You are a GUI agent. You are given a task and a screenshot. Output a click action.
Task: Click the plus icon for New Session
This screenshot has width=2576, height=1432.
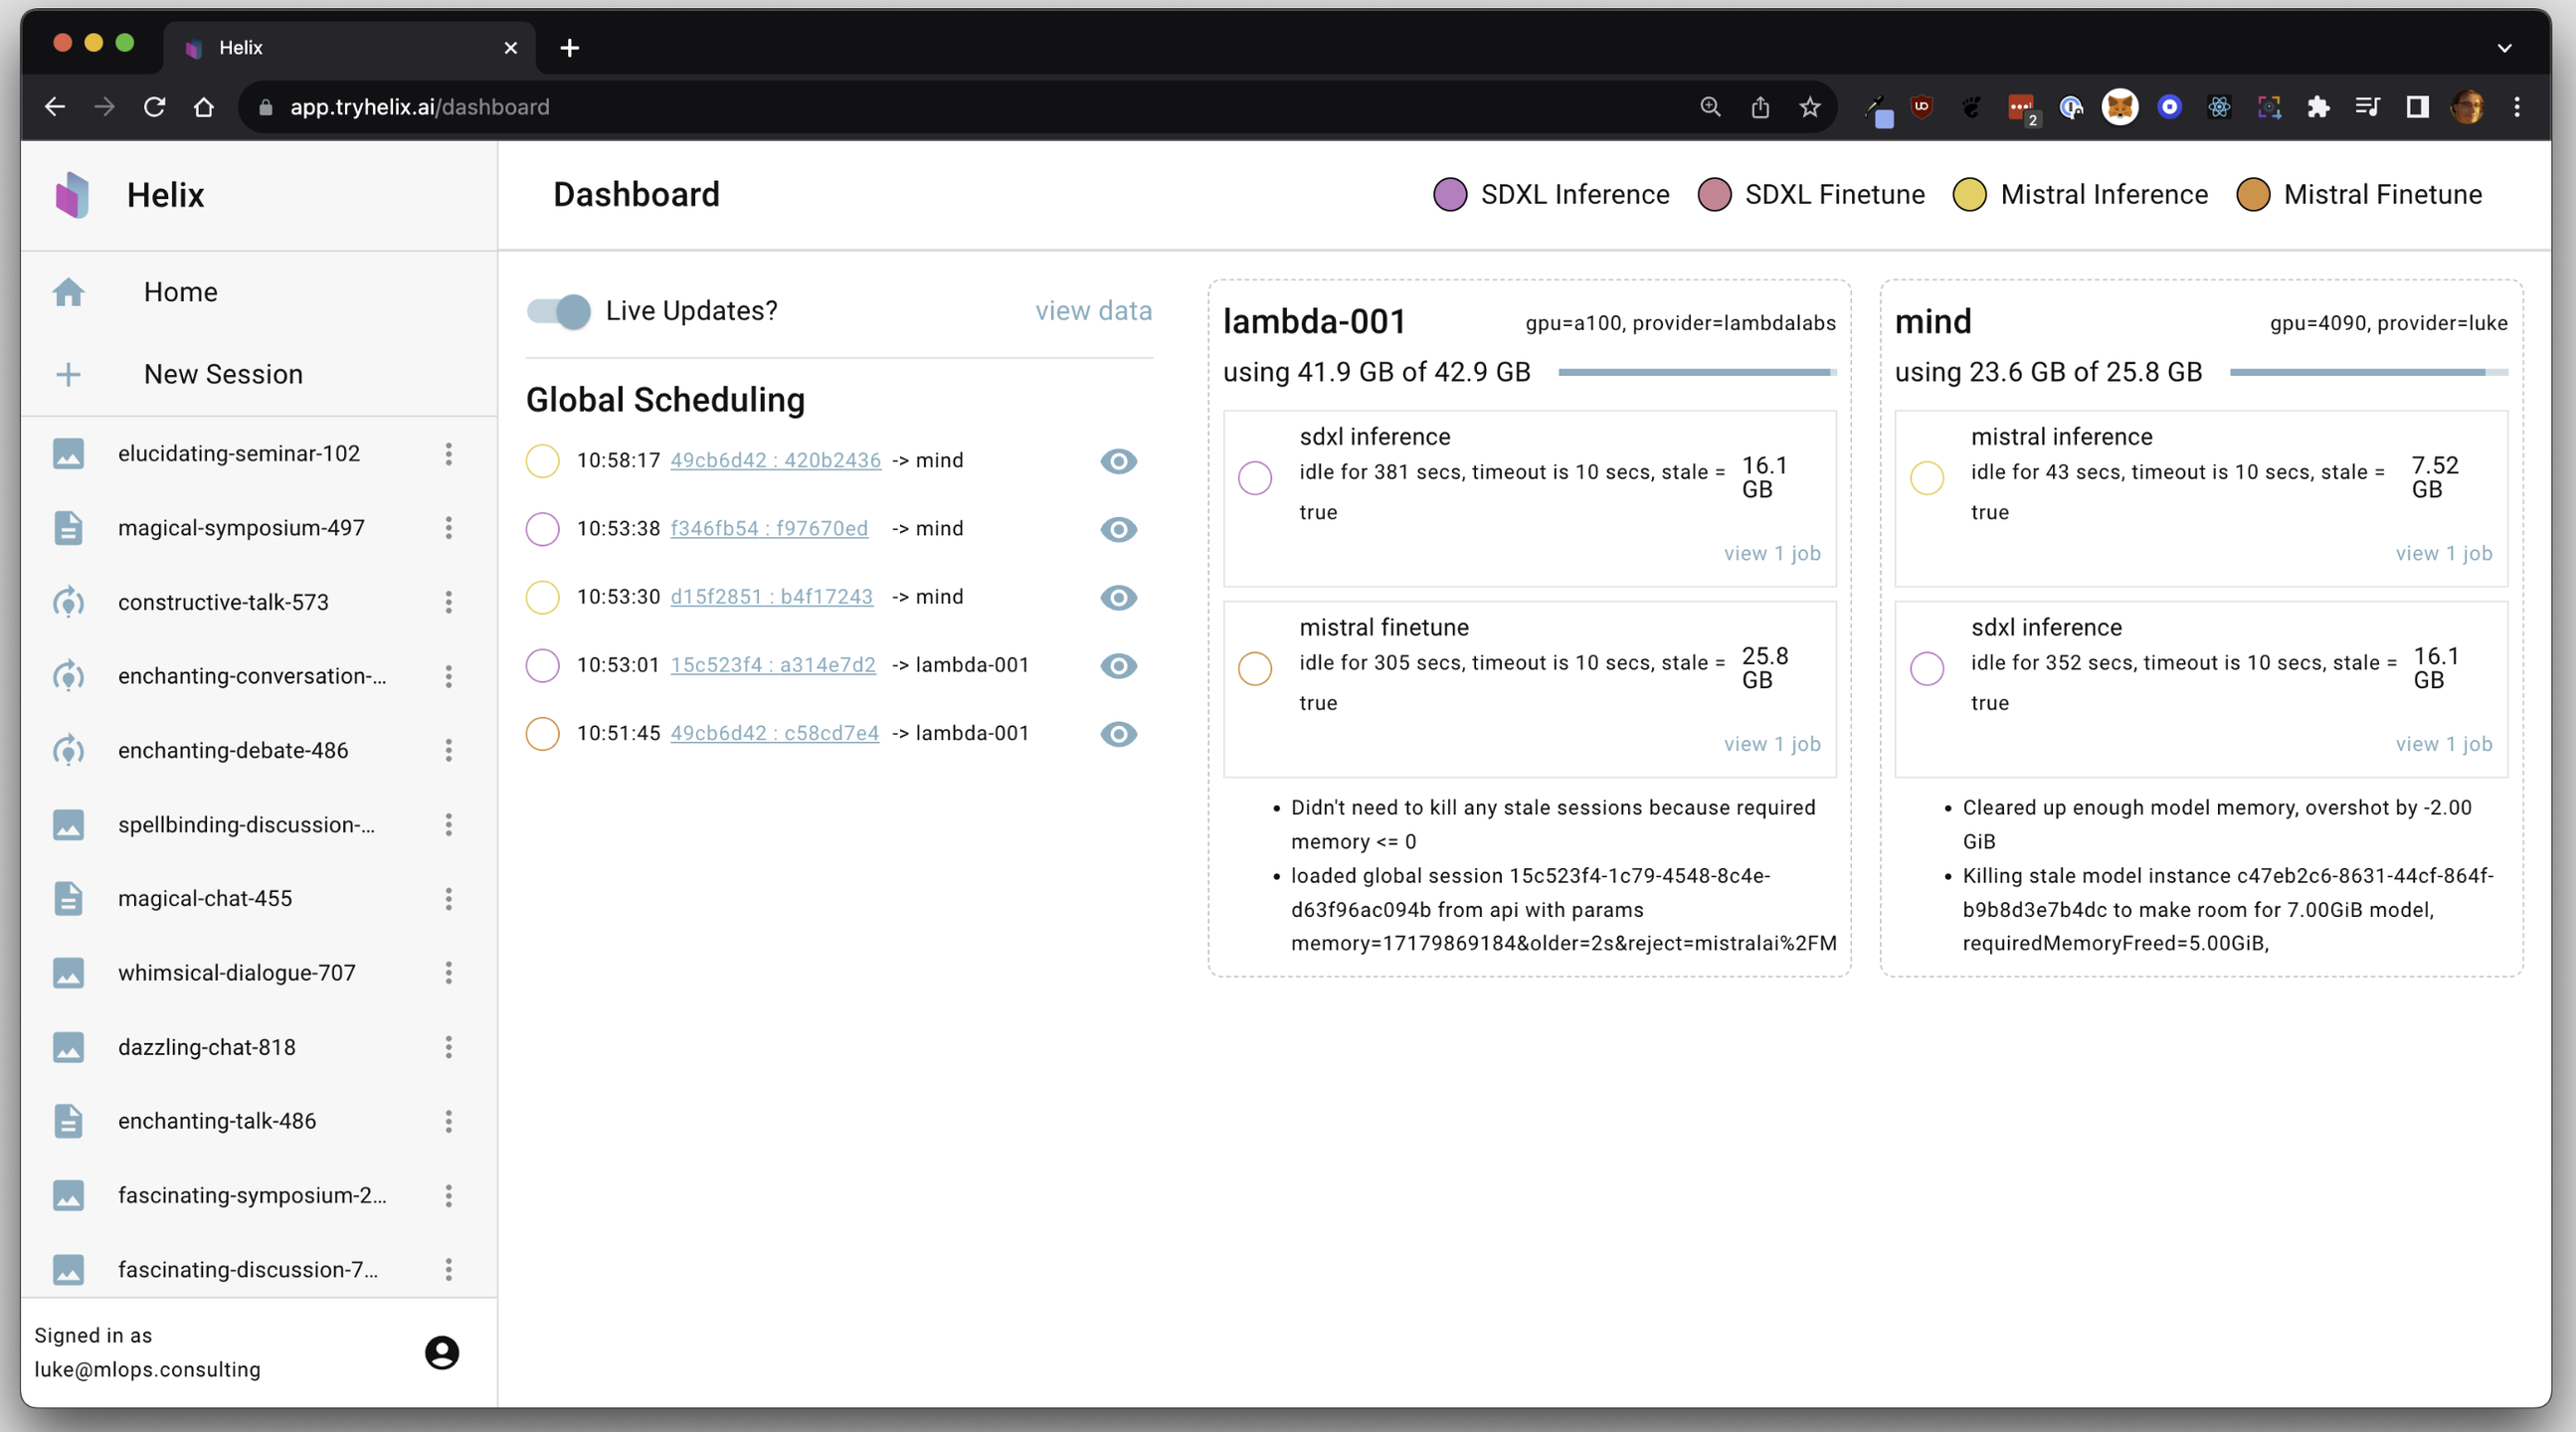(x=68, y=374)
